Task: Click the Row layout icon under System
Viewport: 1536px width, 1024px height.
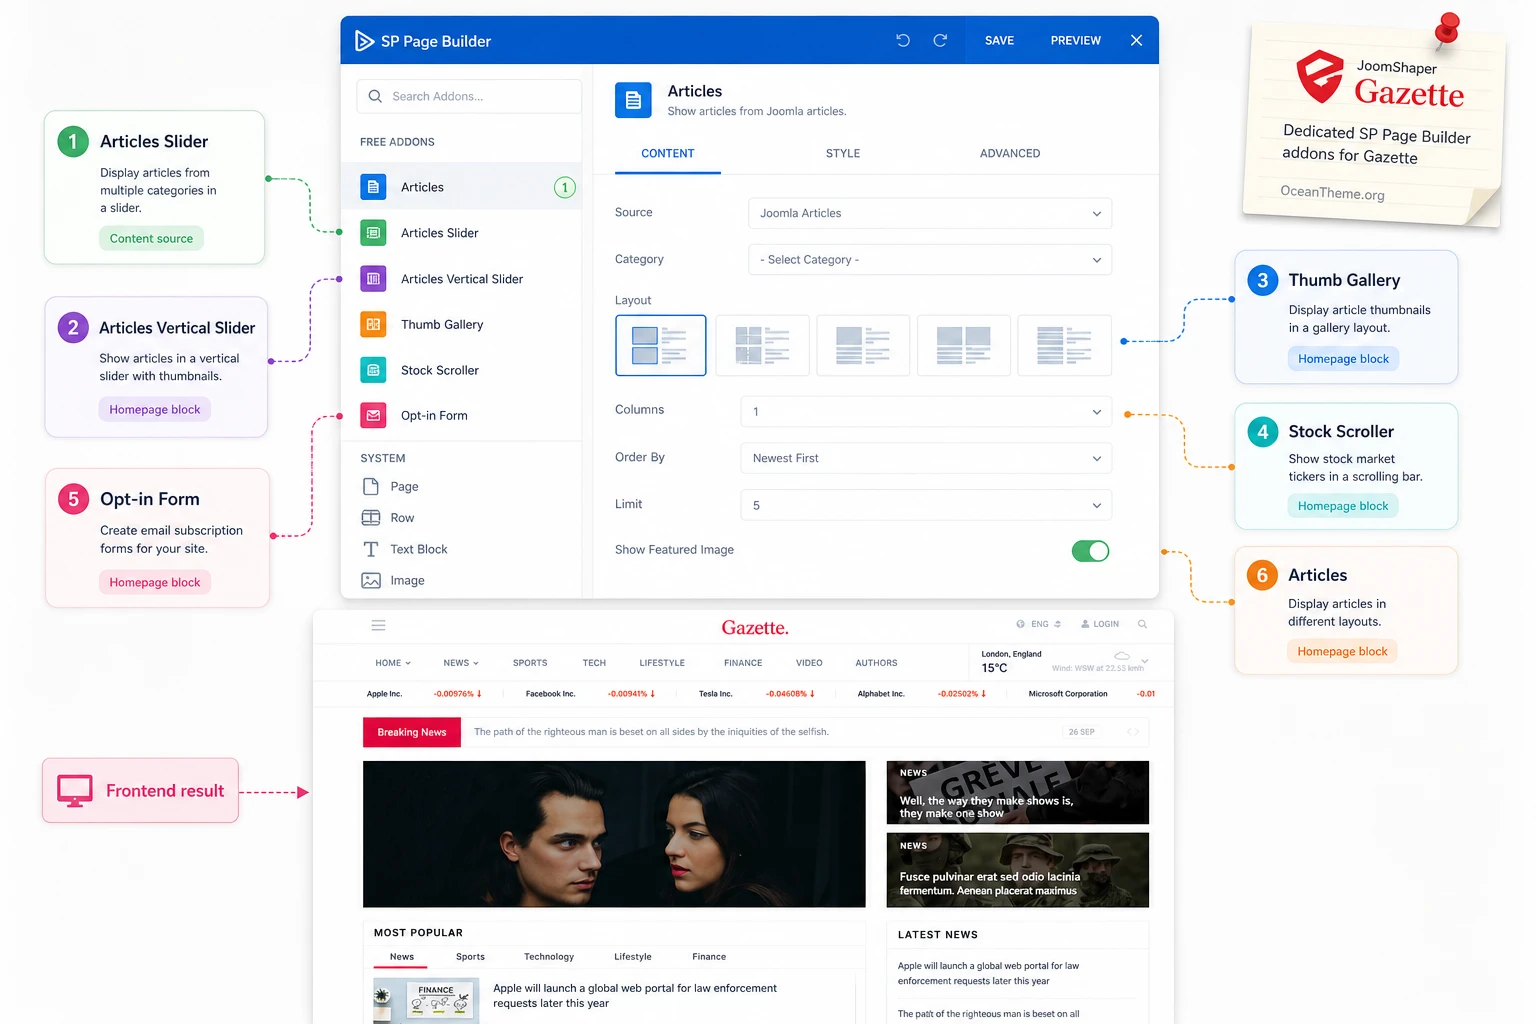Action: 371,518
